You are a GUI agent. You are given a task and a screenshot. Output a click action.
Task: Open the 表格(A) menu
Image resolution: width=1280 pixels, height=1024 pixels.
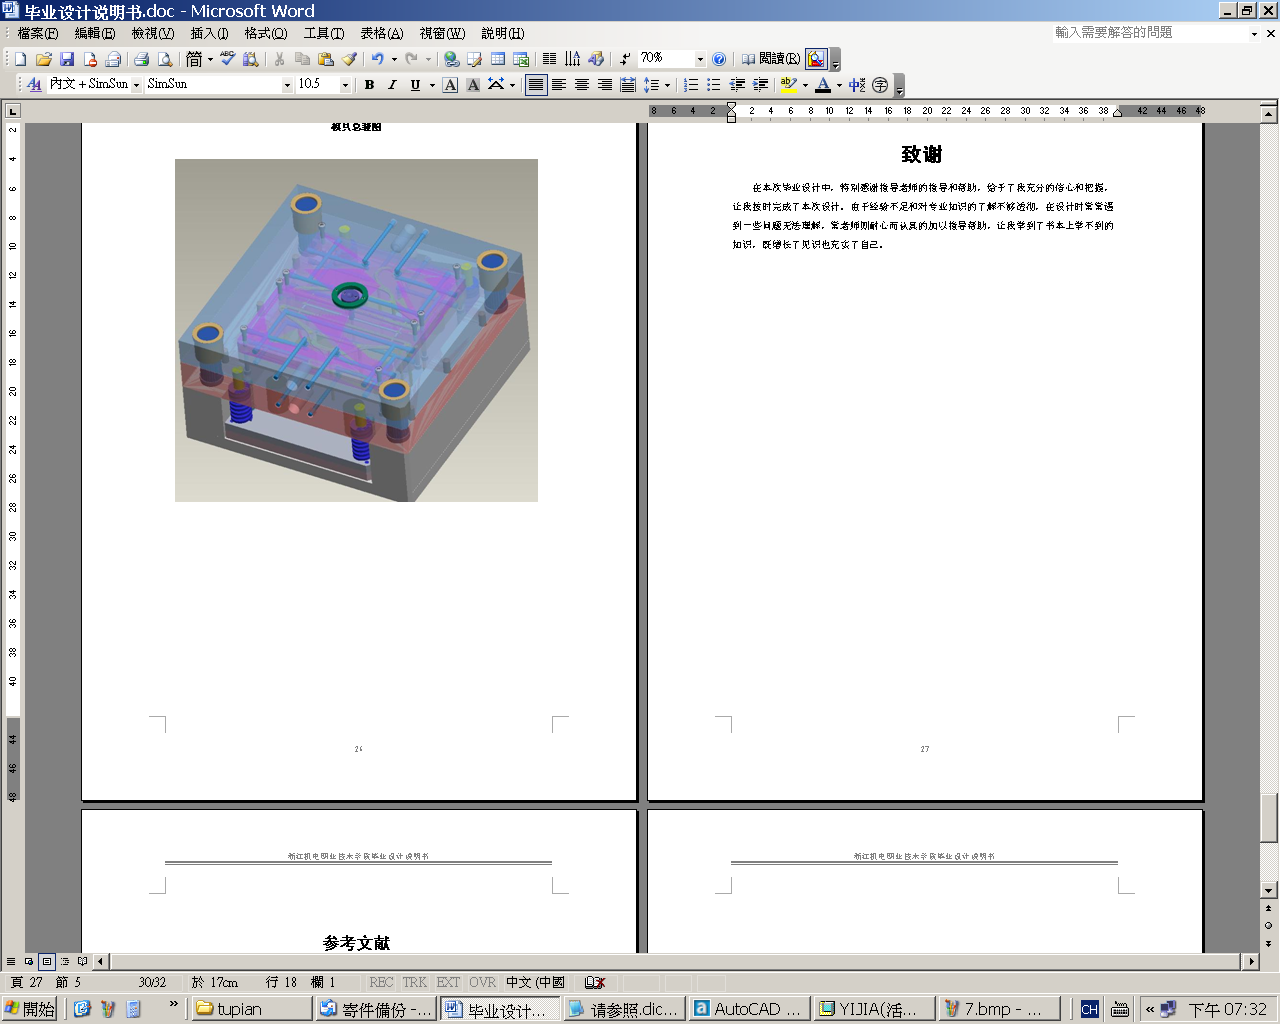click(x=382, y=33)
